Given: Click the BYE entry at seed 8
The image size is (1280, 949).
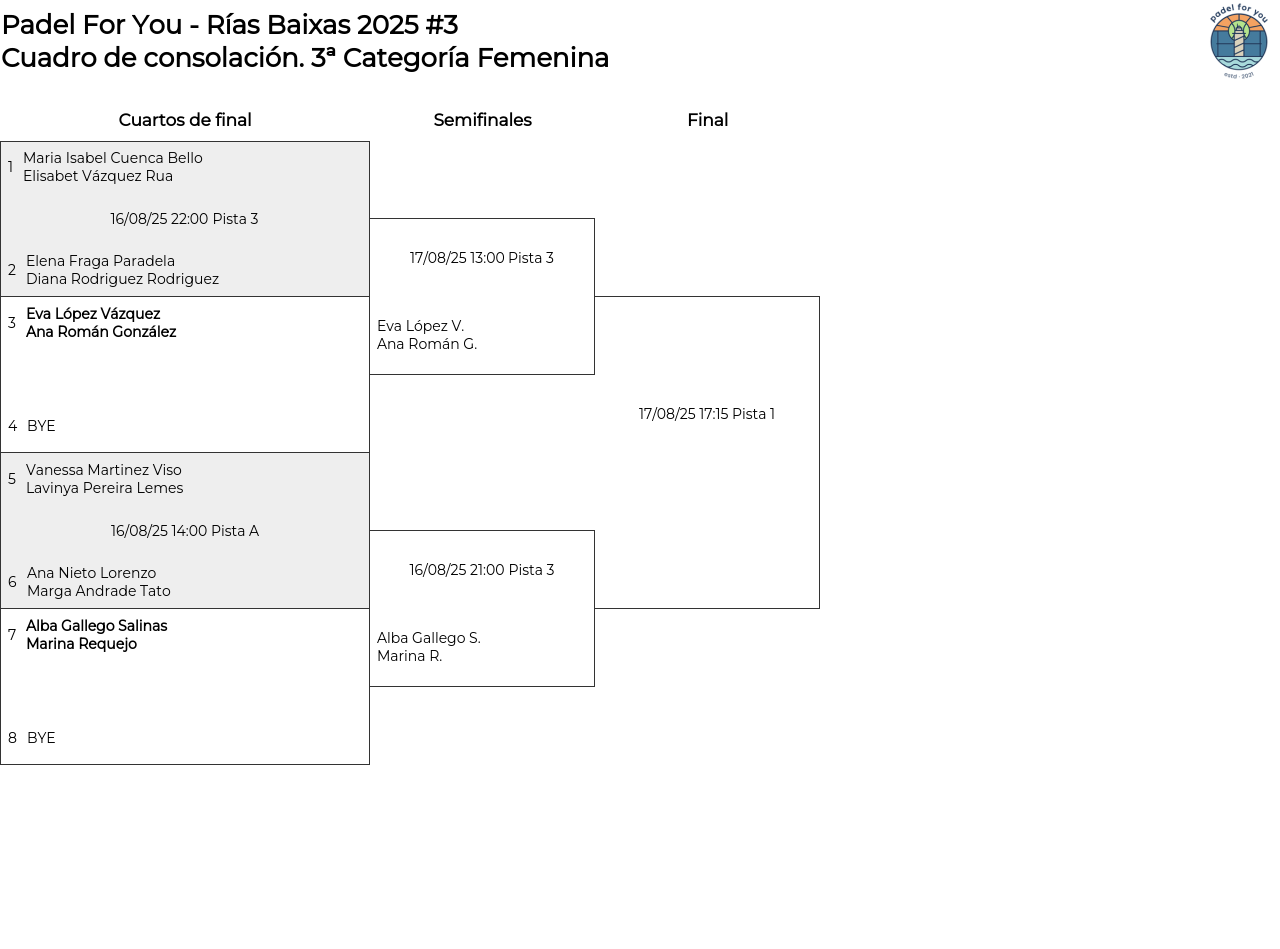Looking at the screenshot, I should click(x=41, y=738).
